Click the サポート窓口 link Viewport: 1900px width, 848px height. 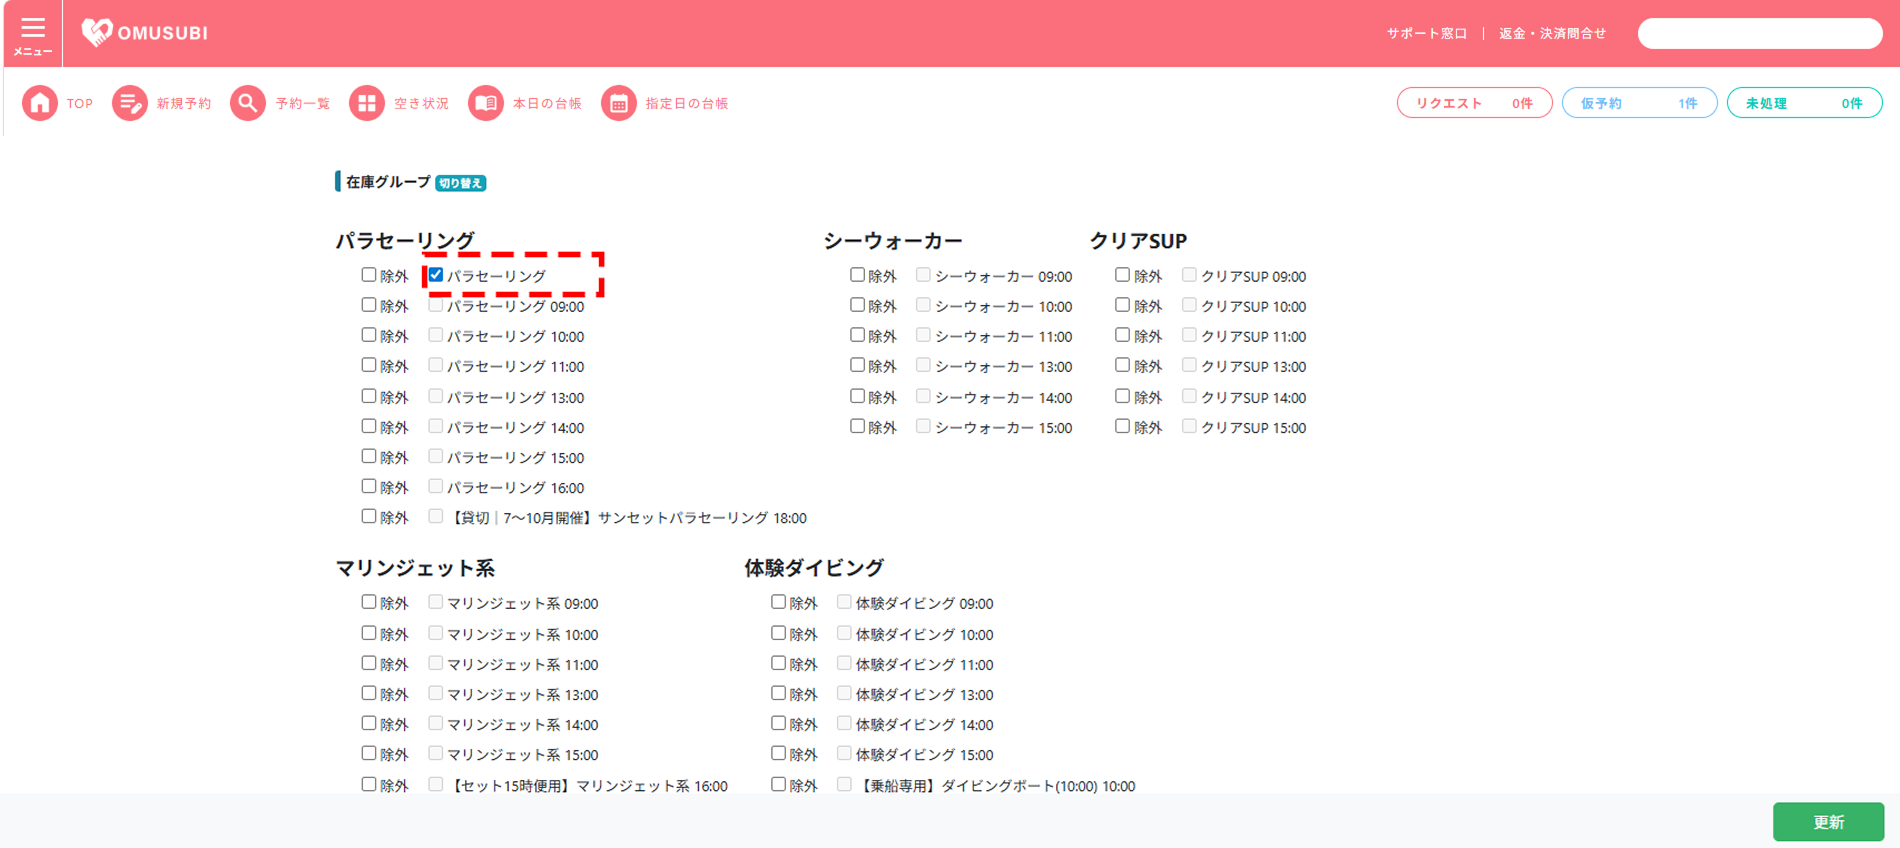(x=1427, y=33)
